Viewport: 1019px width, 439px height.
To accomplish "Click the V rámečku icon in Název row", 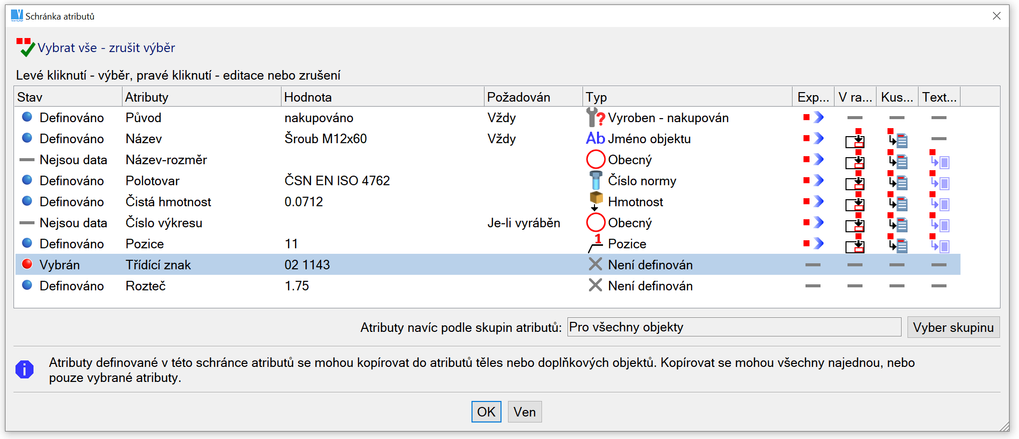I will point(854,139).
